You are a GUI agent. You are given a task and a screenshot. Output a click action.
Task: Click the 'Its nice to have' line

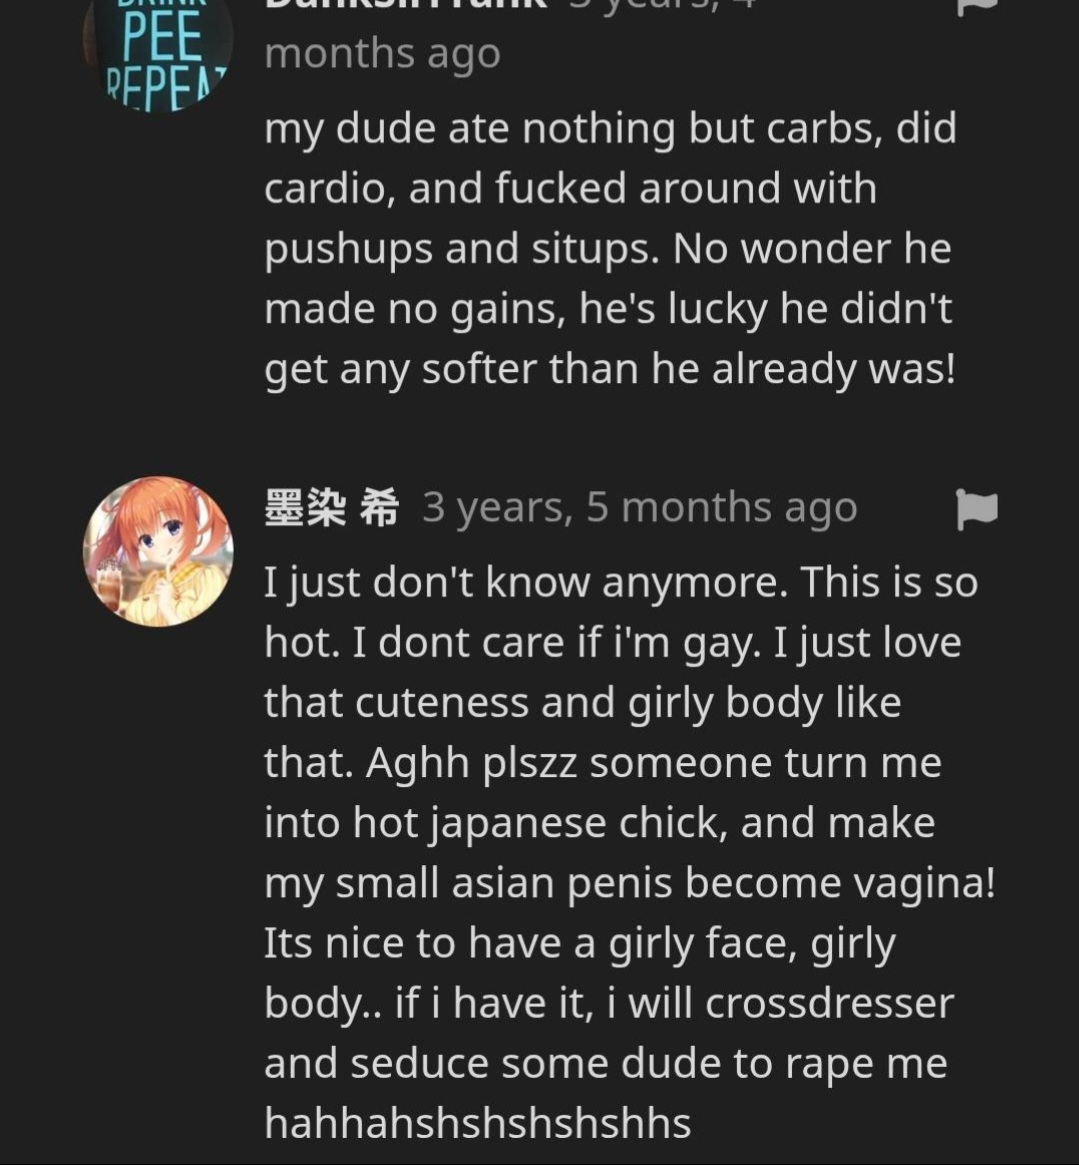pyautogui.click(x=580, y=943)
